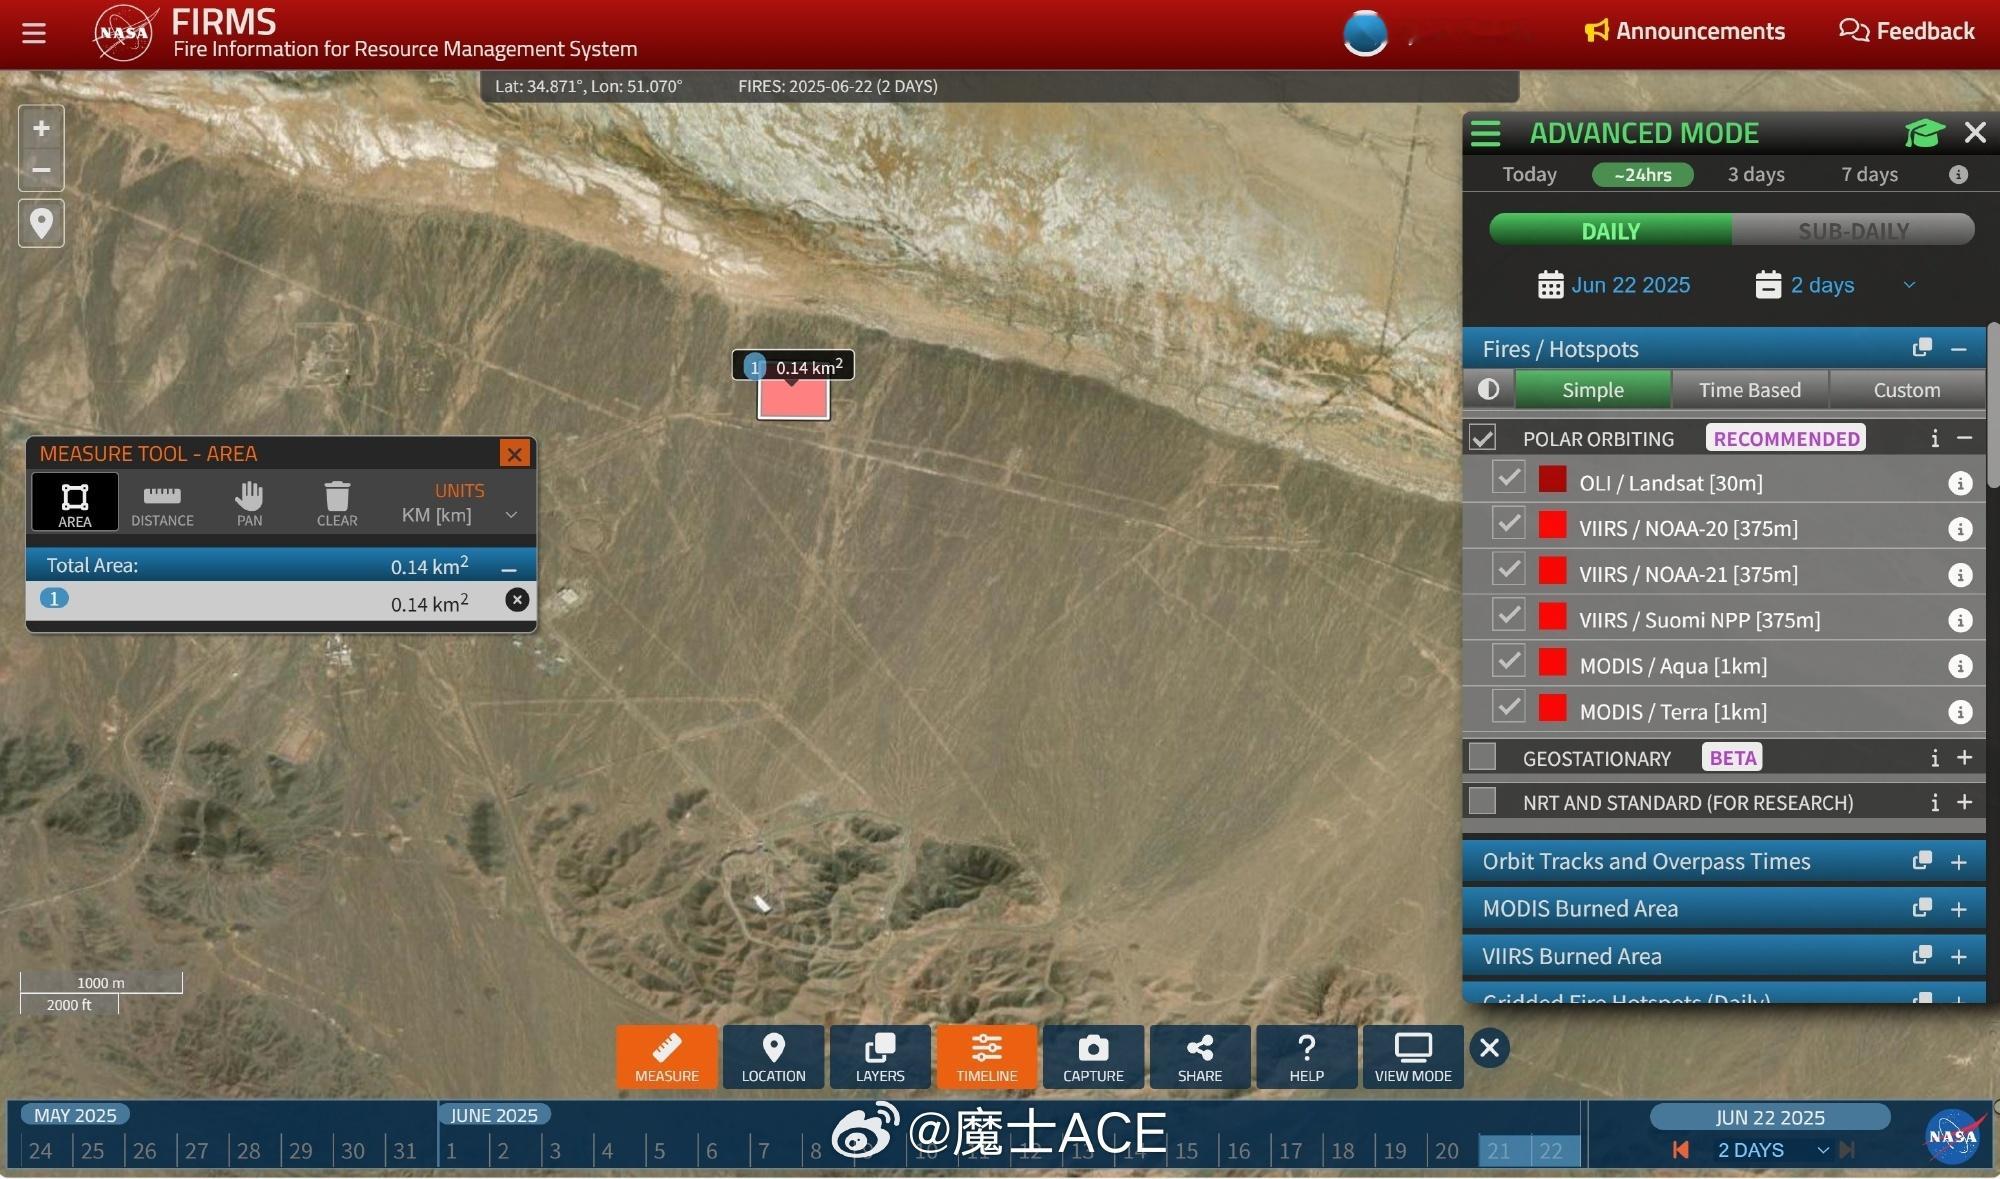
Task: Pop out the Fires / Hotspots panel
Action: pos(1921,348)
